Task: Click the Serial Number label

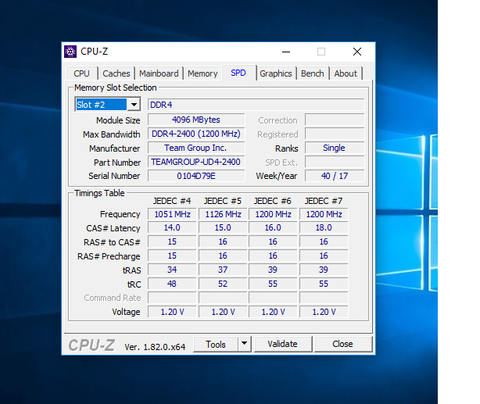Action: coord(114,176)
